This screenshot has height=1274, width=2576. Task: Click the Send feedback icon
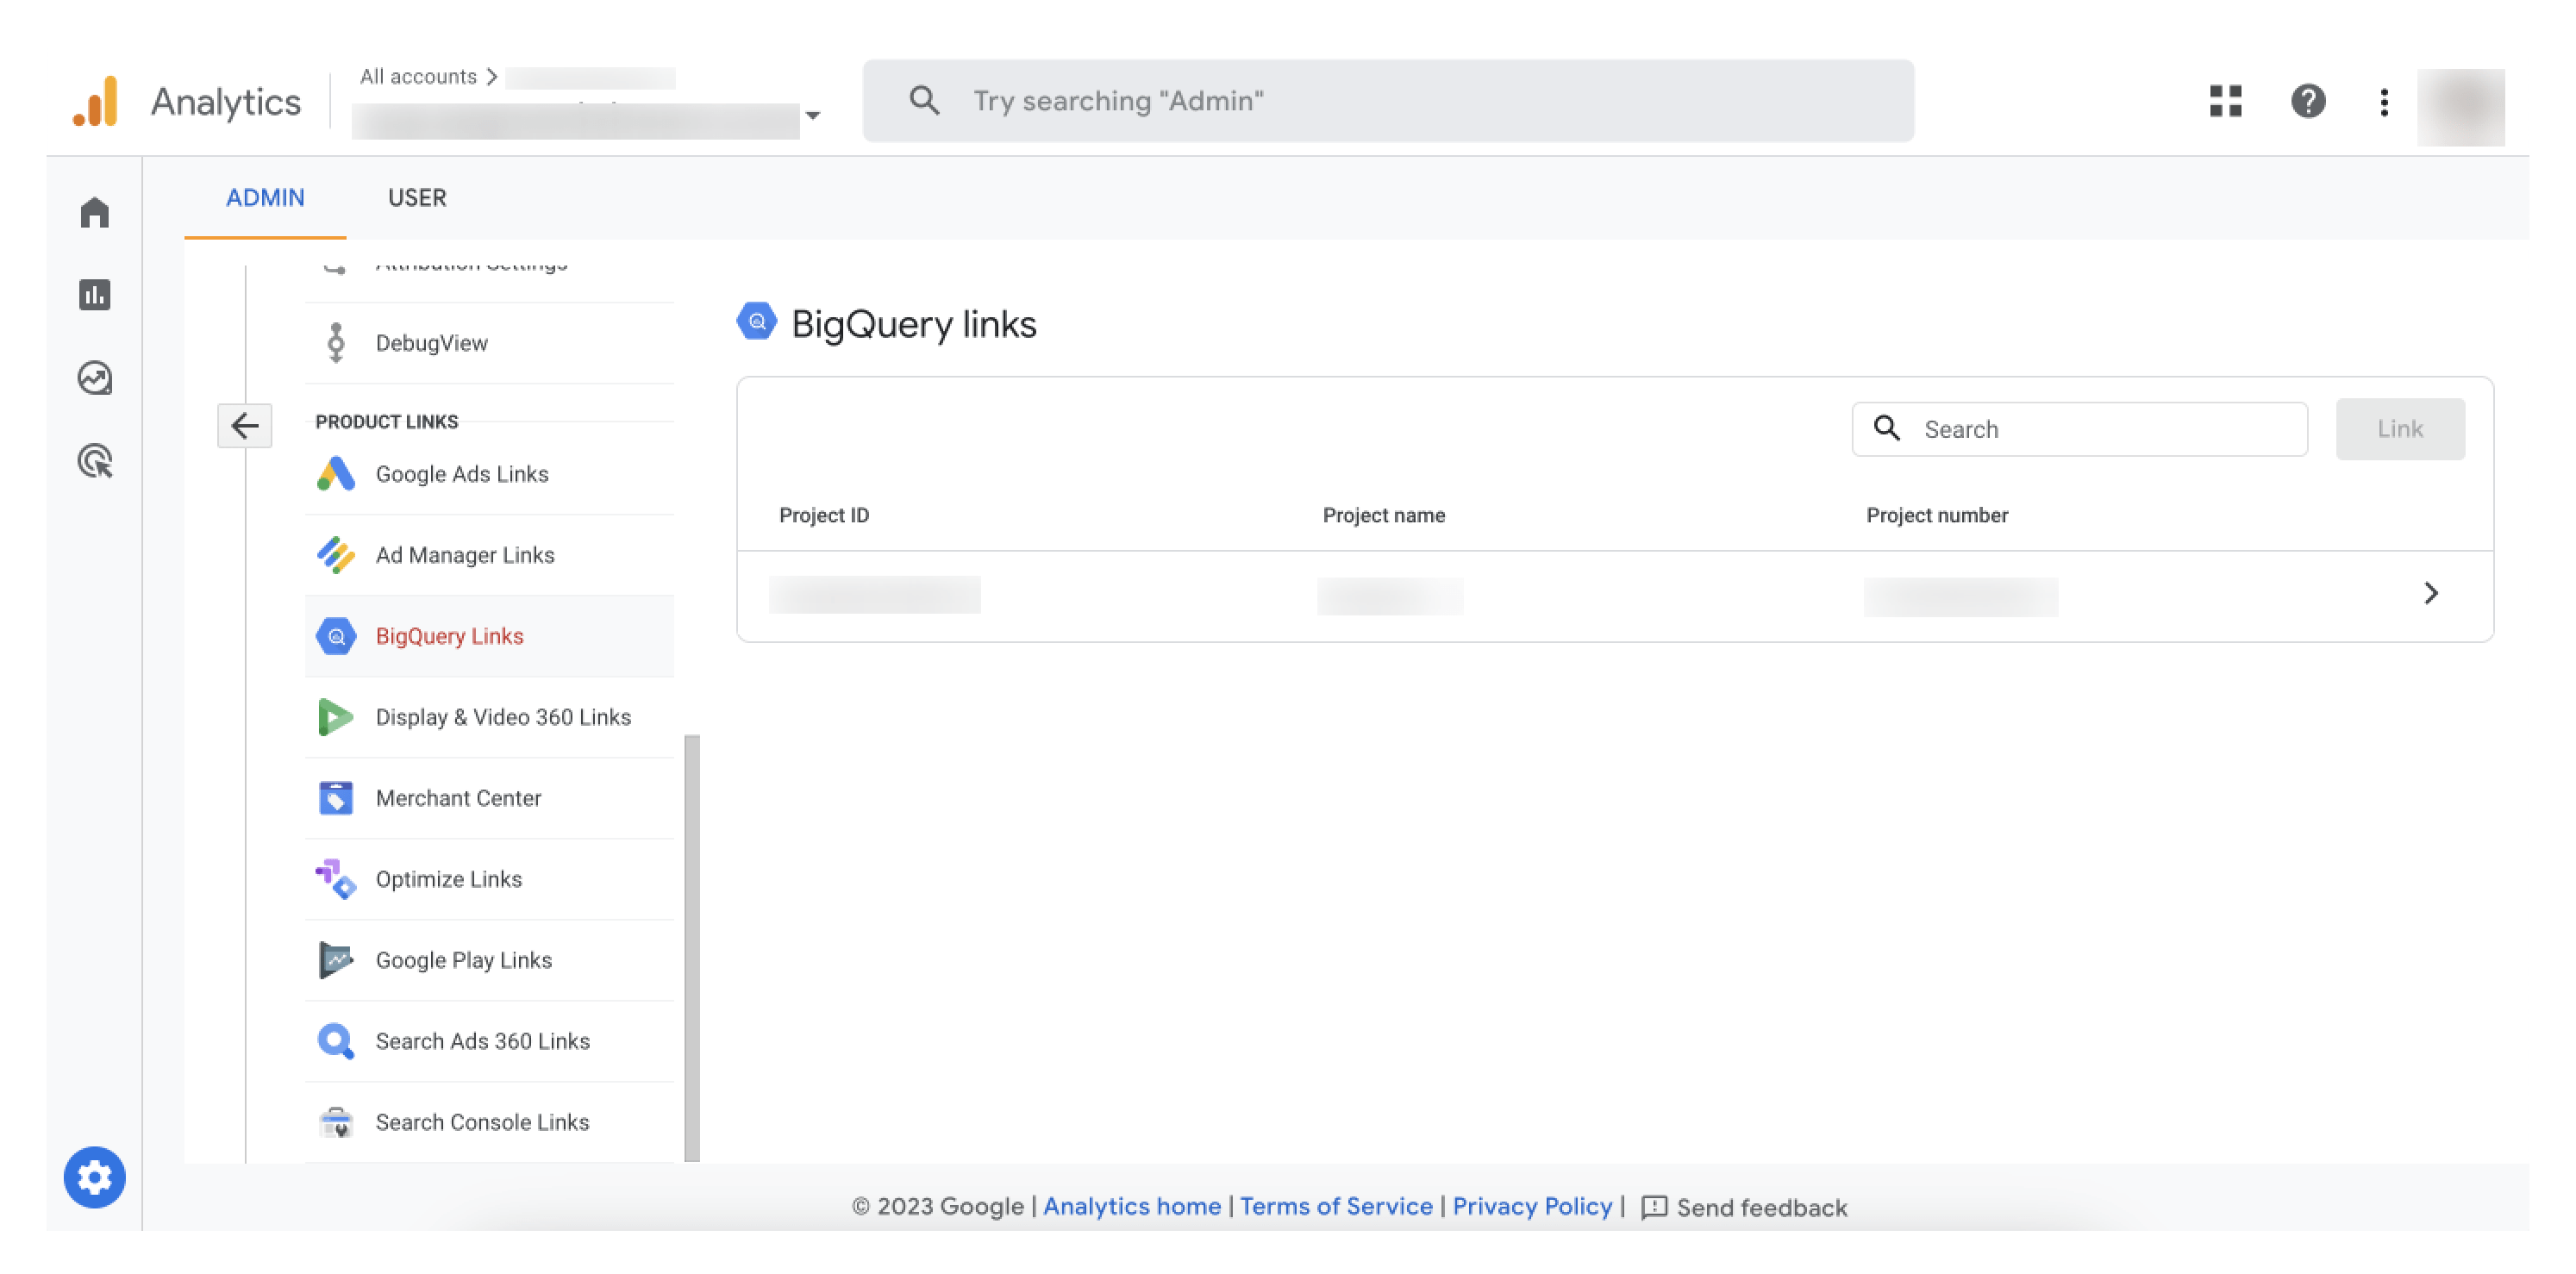[1654, 1206]
